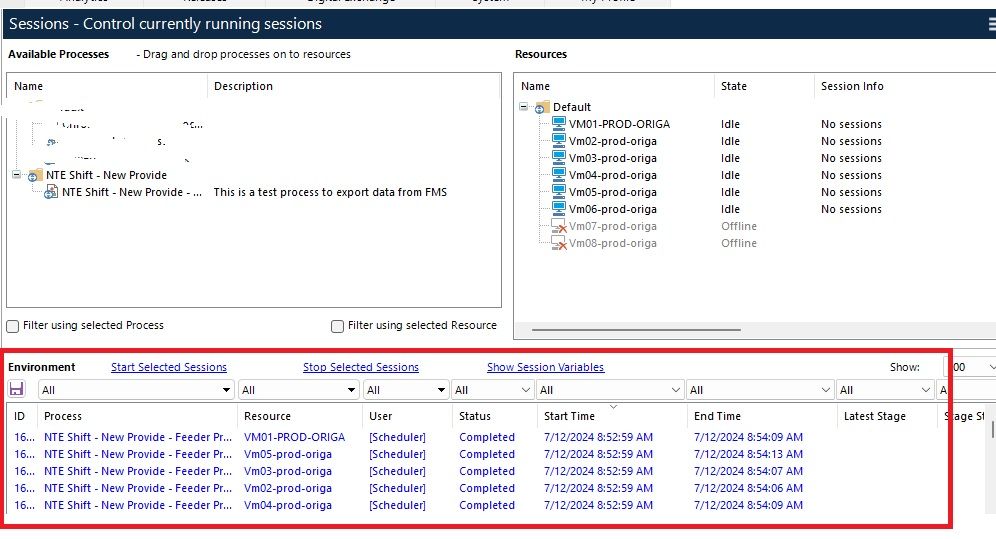
Task: Collapse the Default resources tree node
Action: coord(525,107)
